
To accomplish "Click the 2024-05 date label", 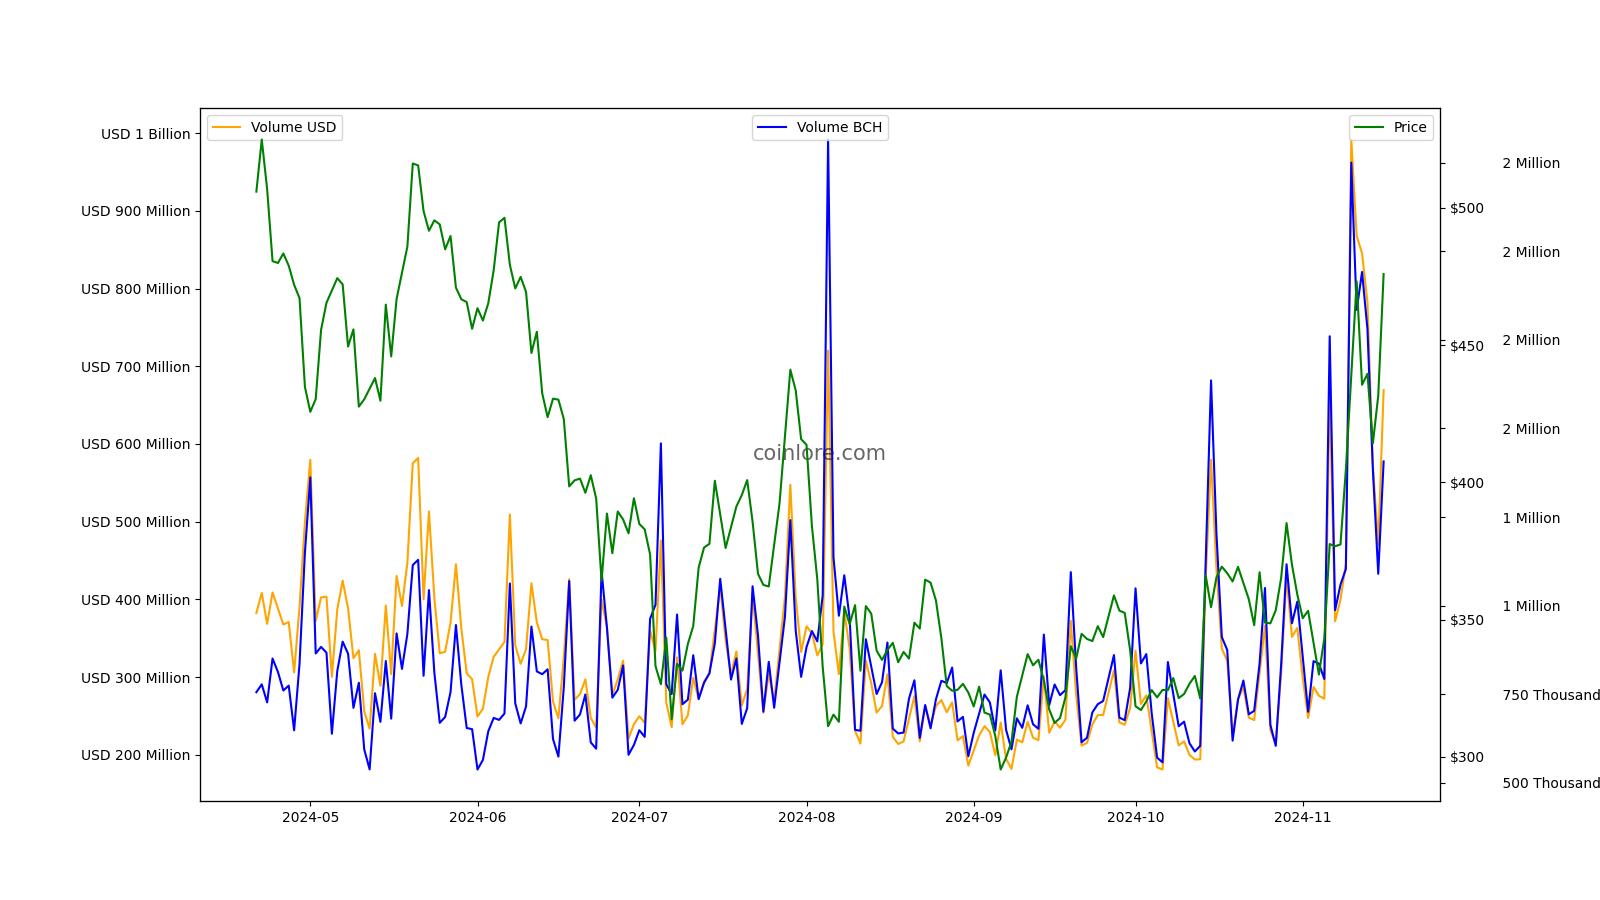I will tap(310, 817).
